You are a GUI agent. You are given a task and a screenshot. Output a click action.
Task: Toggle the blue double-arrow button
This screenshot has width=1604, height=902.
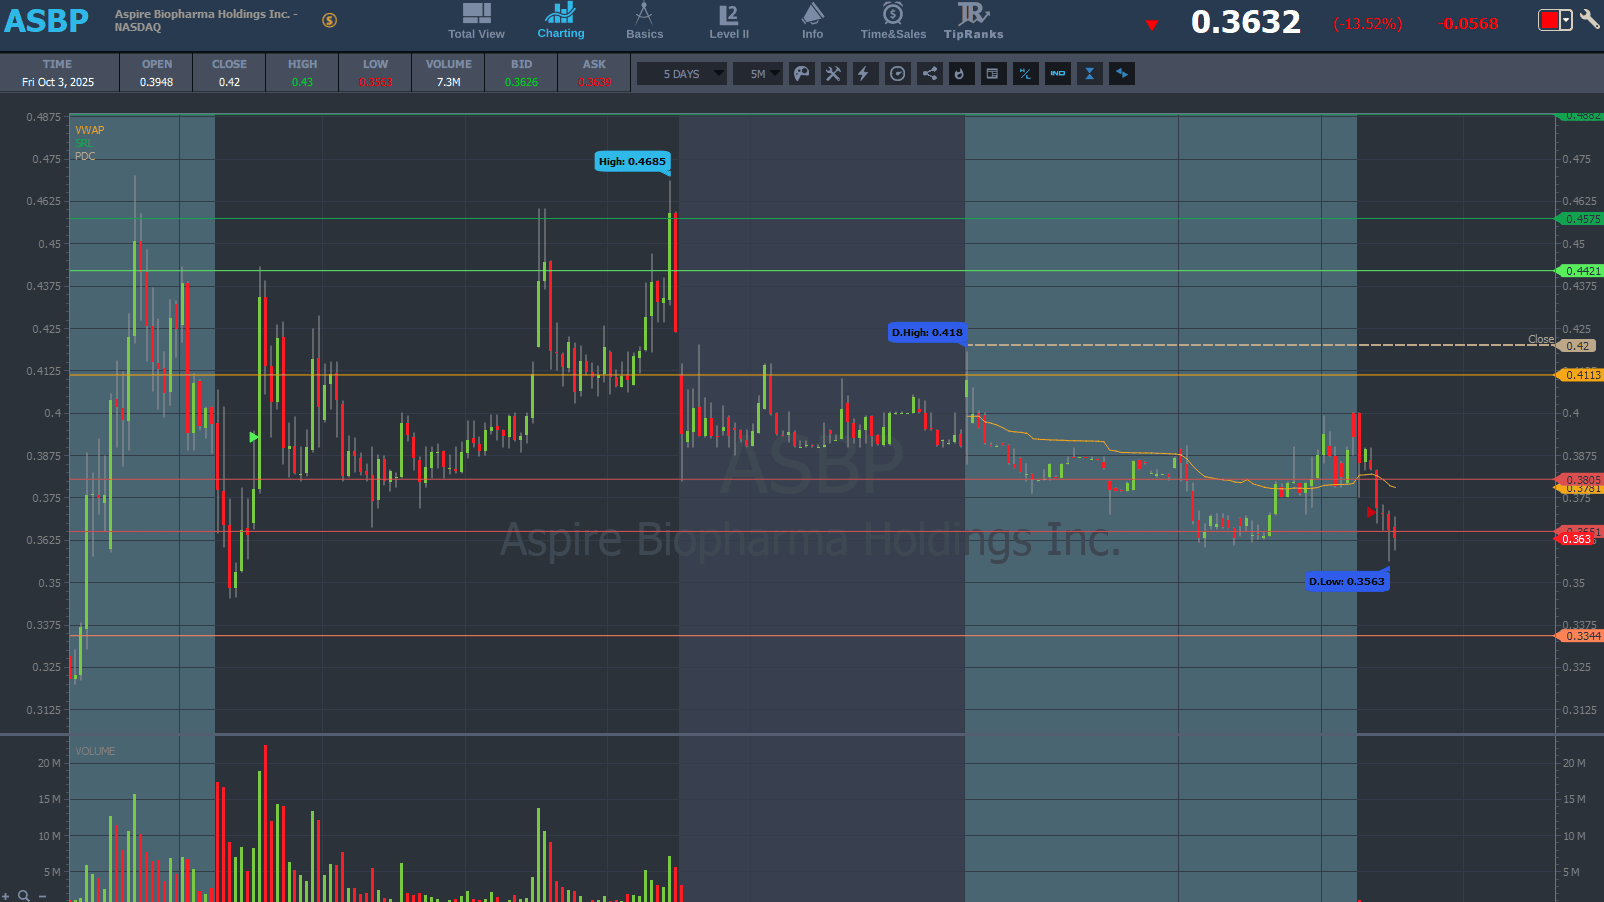pyautogui.click(x=1122, y=74)
